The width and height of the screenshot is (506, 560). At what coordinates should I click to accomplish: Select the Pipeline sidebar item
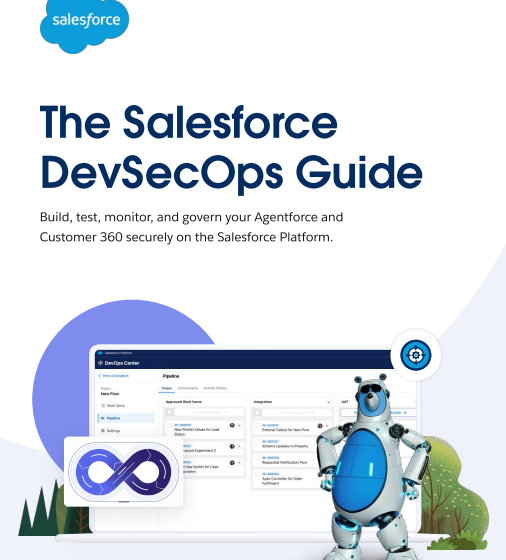tap(126, 418)
